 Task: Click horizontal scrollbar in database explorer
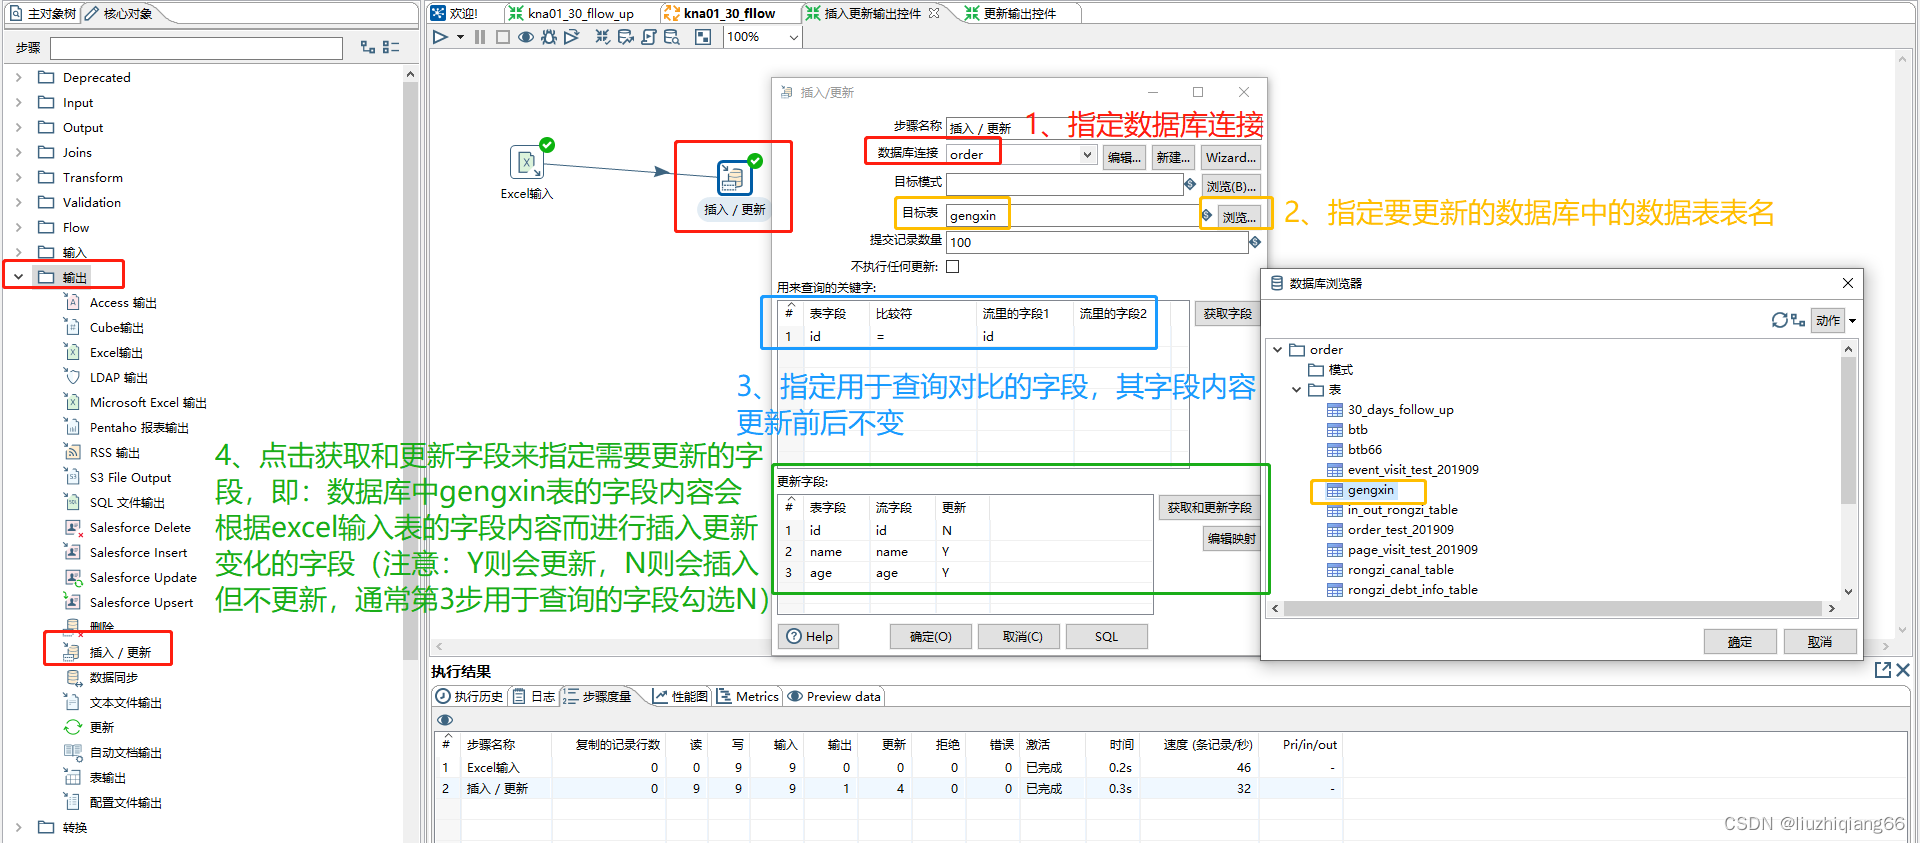(1553, 608)
